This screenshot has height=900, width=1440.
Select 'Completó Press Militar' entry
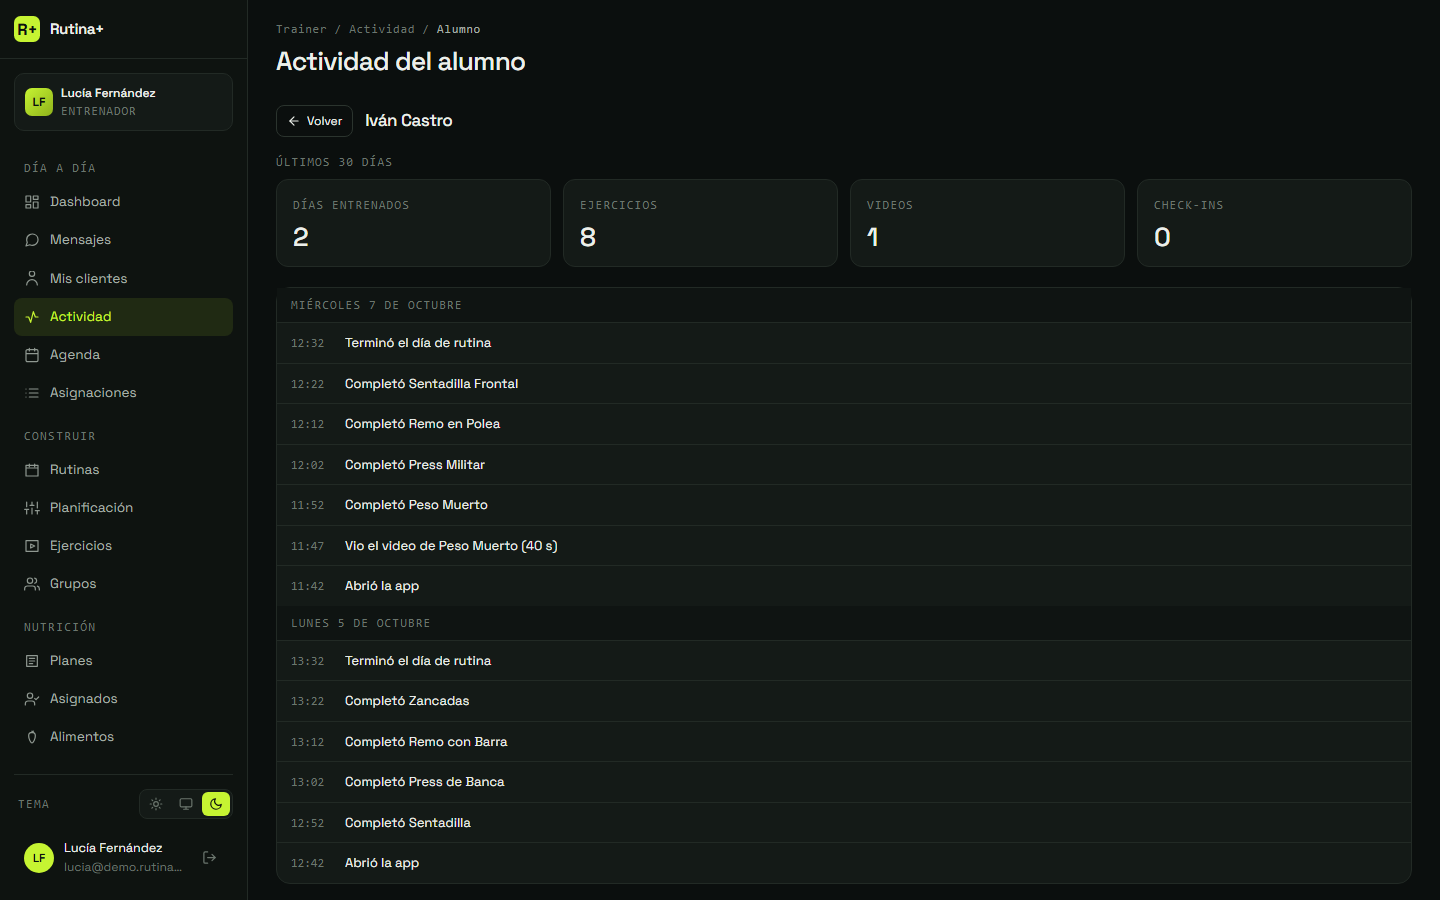pos(844,465)
